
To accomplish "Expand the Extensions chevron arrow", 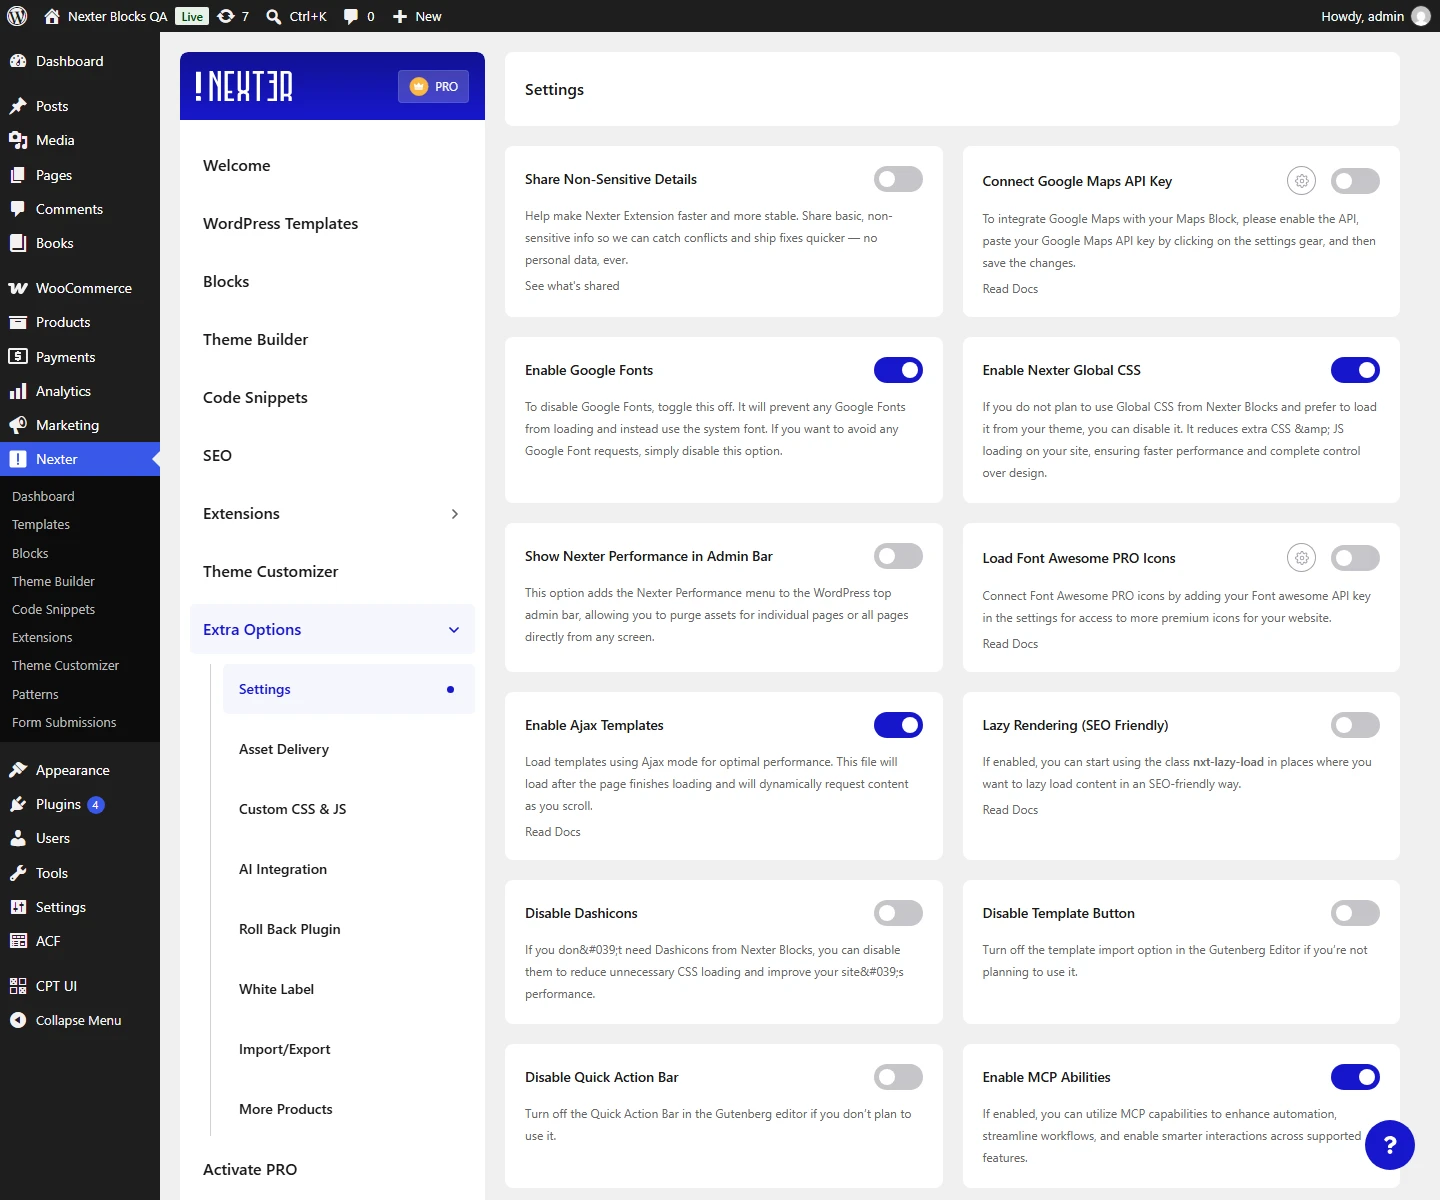I will click(x=454, y=514).
